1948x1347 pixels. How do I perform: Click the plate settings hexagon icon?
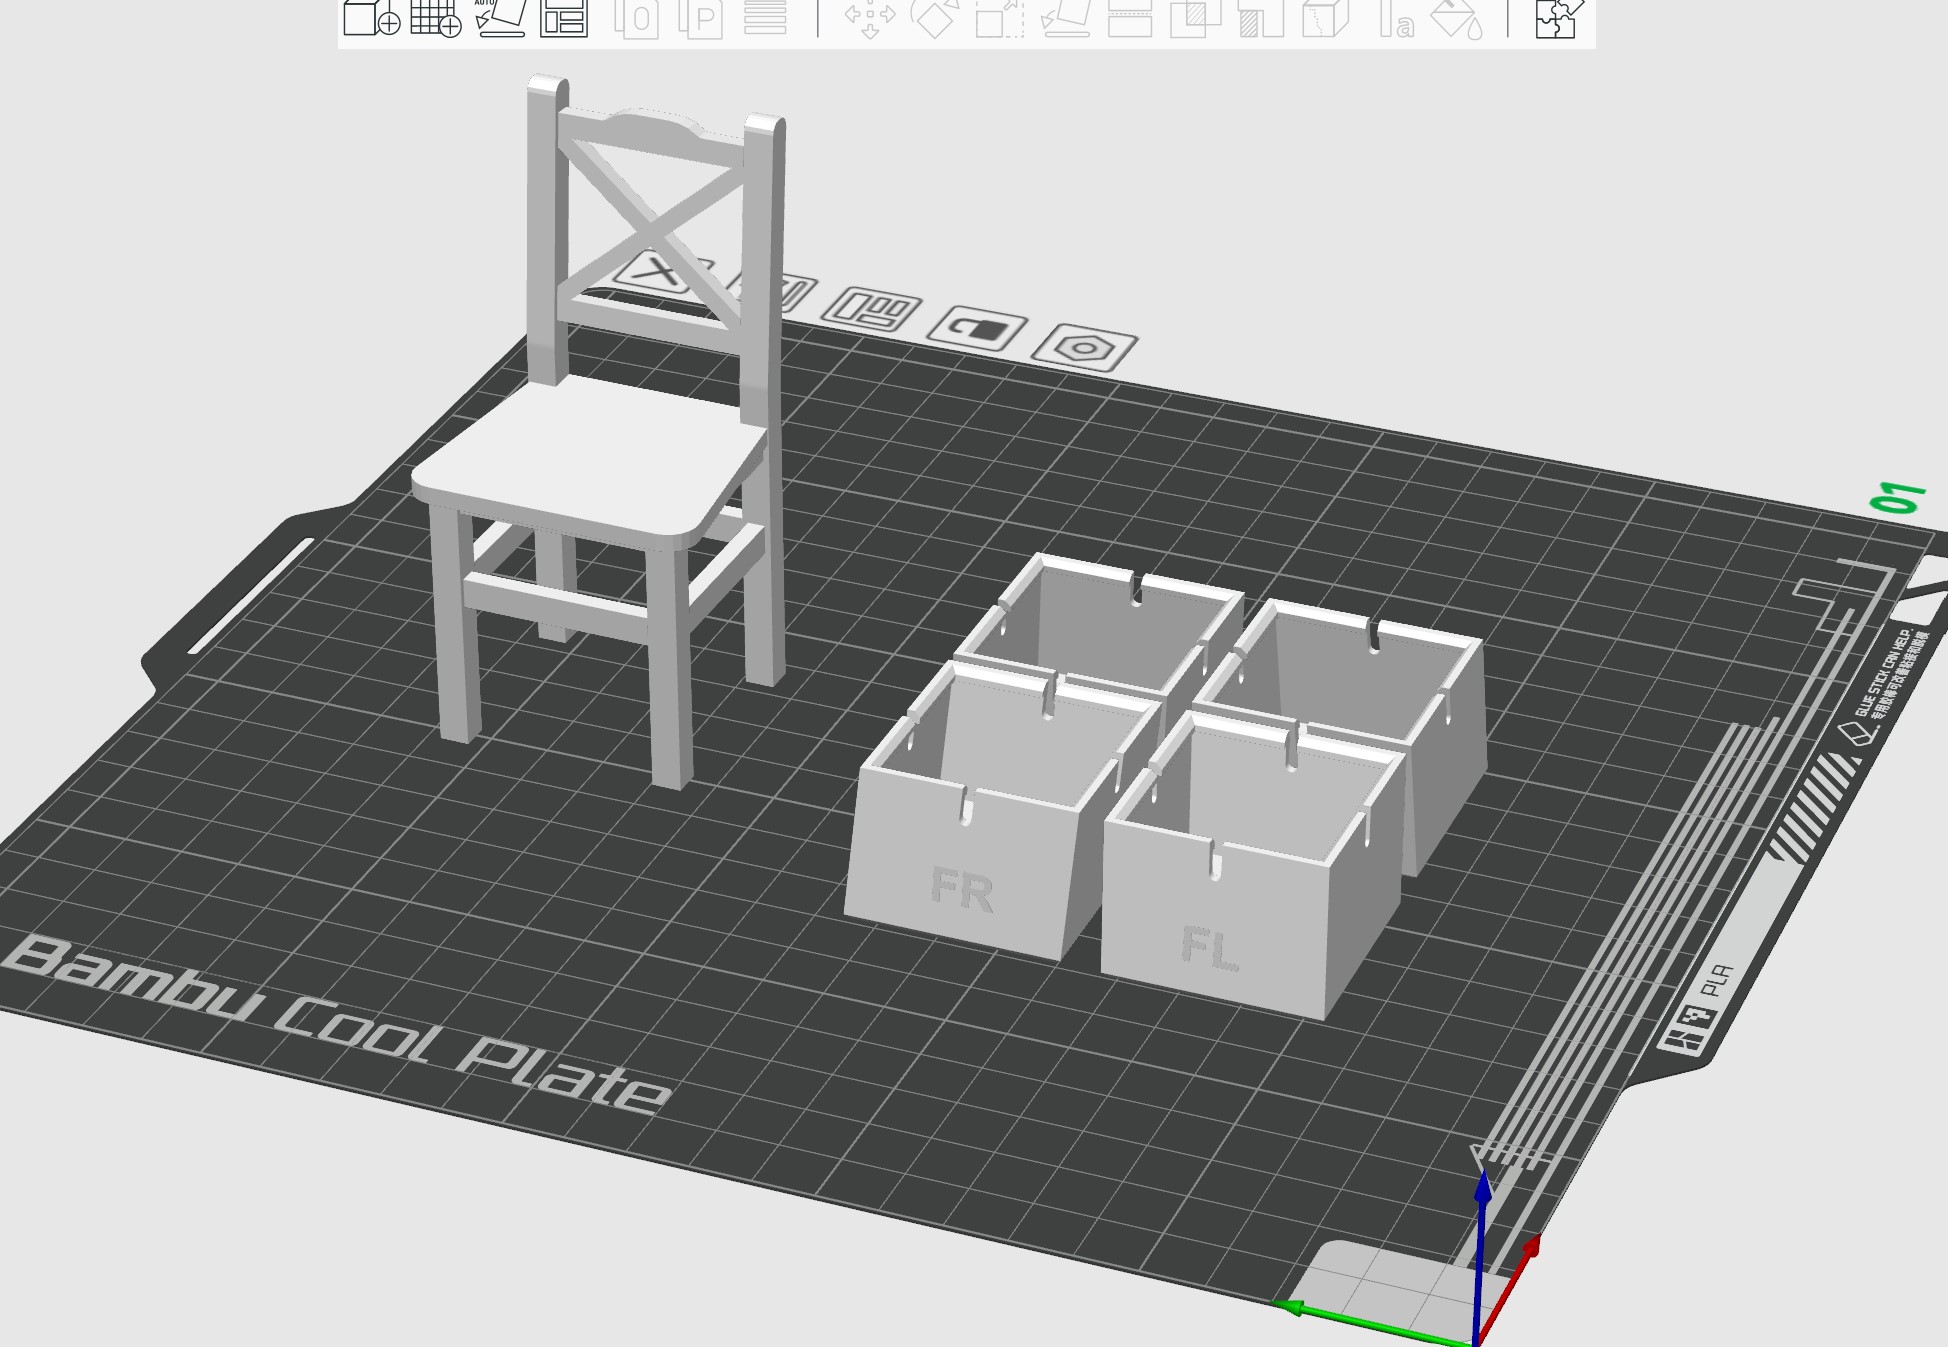coord(1084,348)
